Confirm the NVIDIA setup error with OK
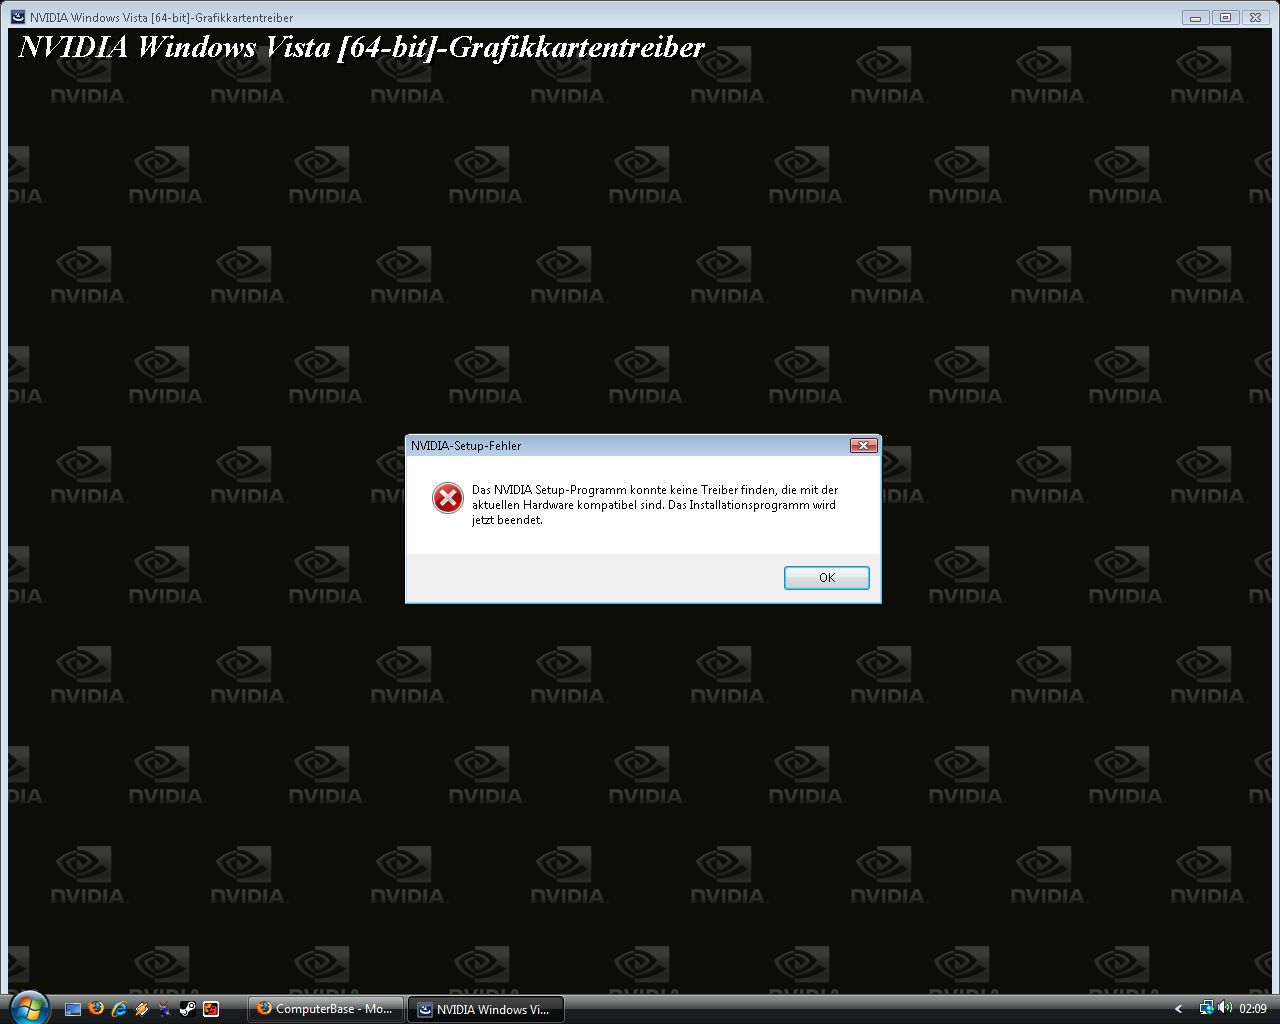This screenshot has height=1024, width=1280. 826,578
